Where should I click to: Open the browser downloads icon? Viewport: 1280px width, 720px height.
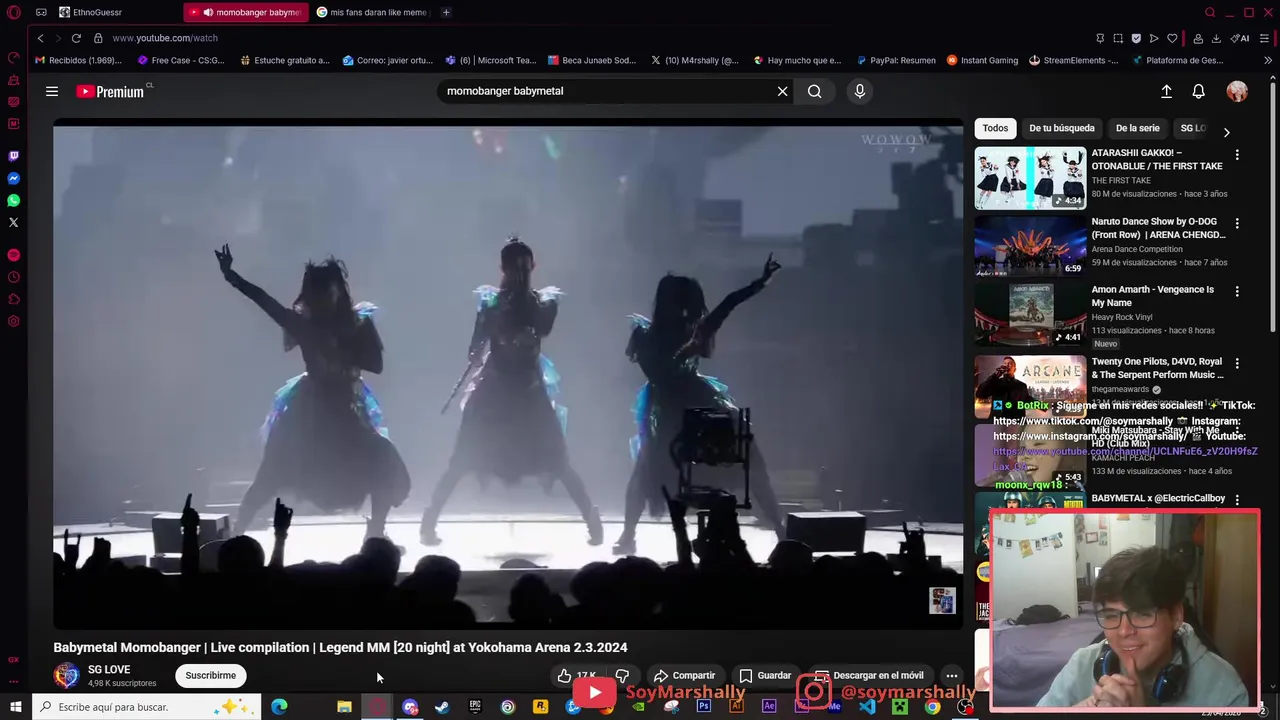click(x=1216, y=38)
